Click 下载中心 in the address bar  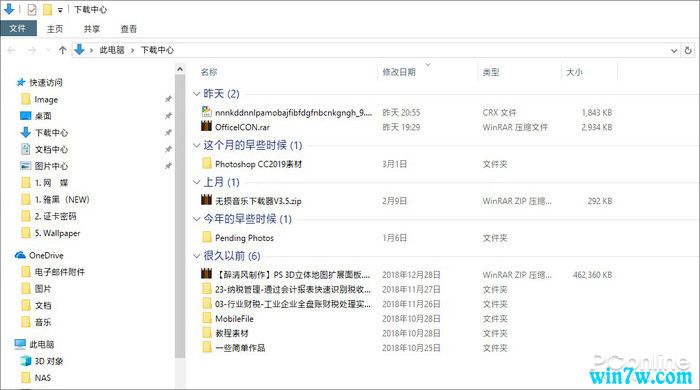click(x=157, y=50)
